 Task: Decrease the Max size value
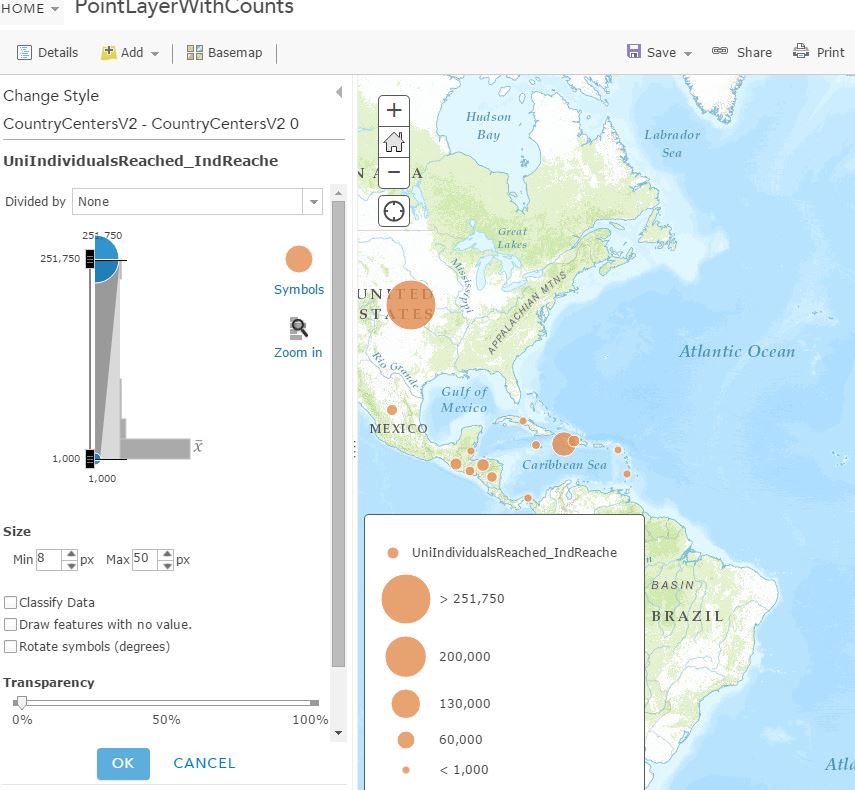167,565
